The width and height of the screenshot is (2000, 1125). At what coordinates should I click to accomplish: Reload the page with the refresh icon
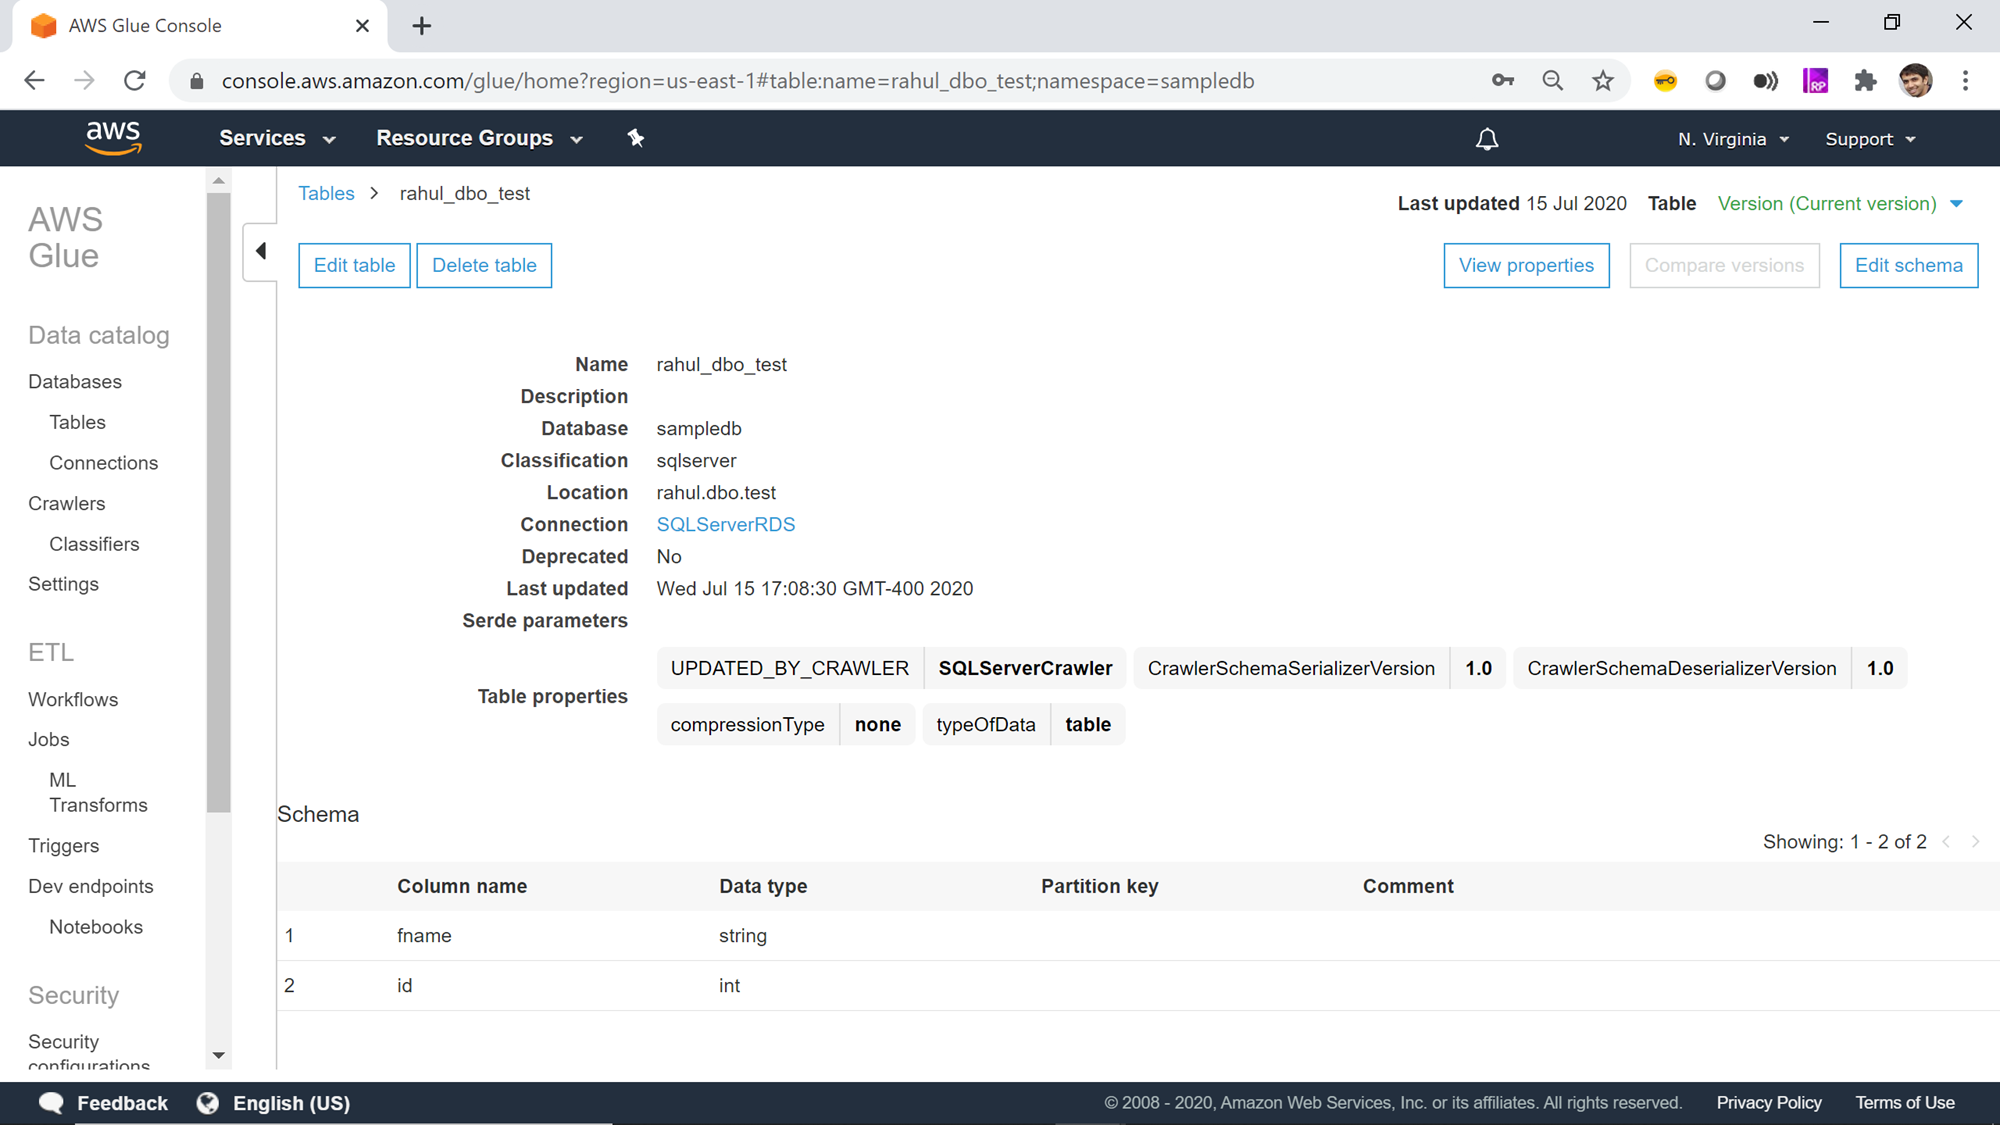[x=135, y=81]
